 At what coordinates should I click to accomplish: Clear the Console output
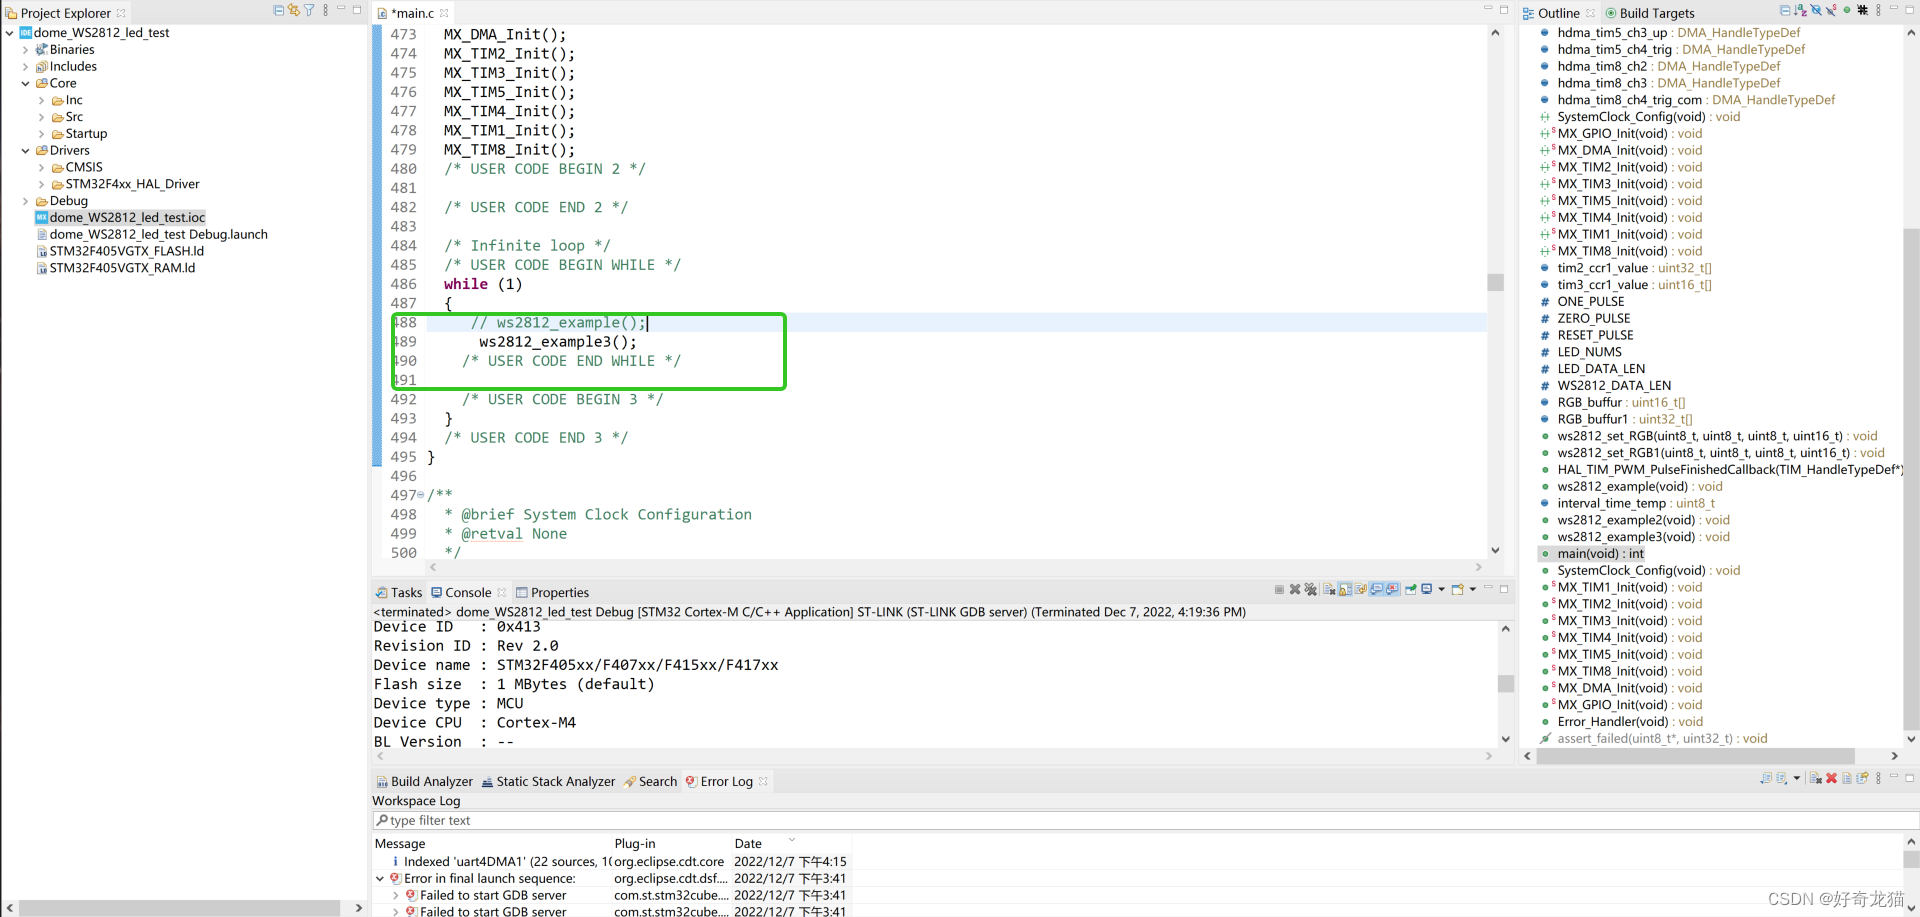[x=1330, y=590]
